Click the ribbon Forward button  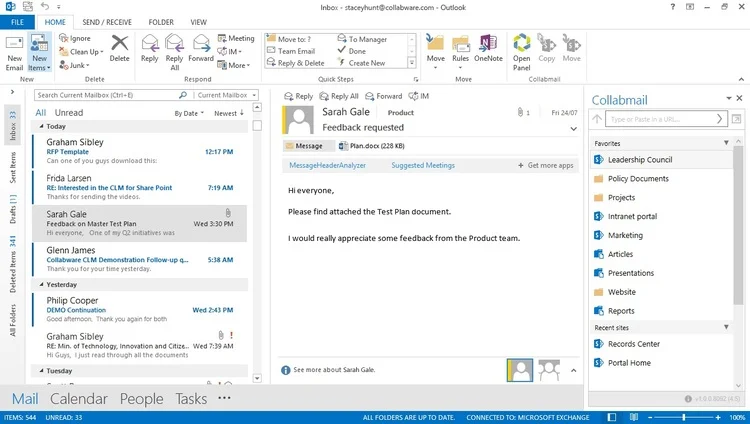click(201, 48)
